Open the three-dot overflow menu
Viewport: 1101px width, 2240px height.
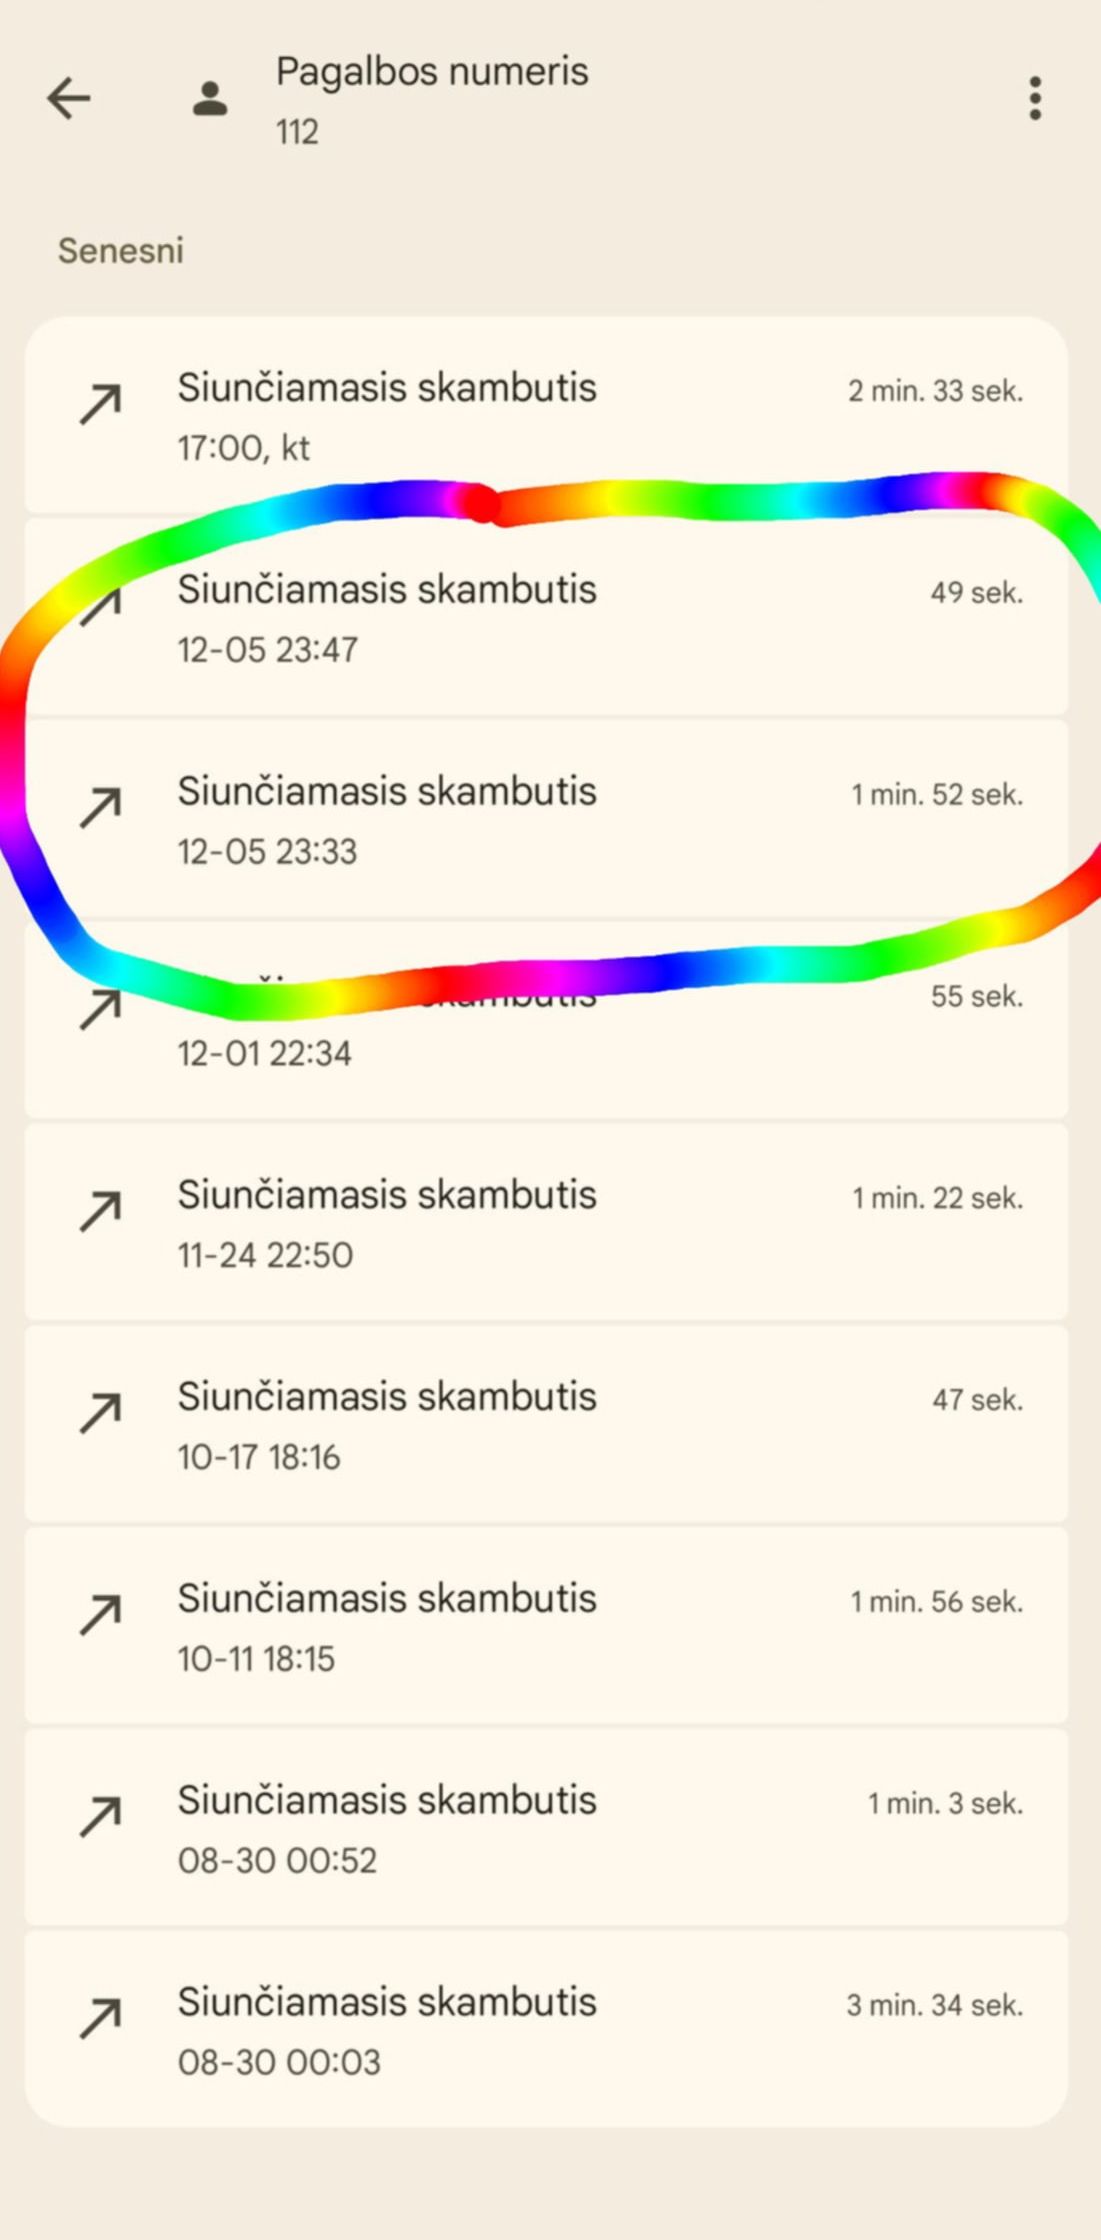pos(1035,99)
